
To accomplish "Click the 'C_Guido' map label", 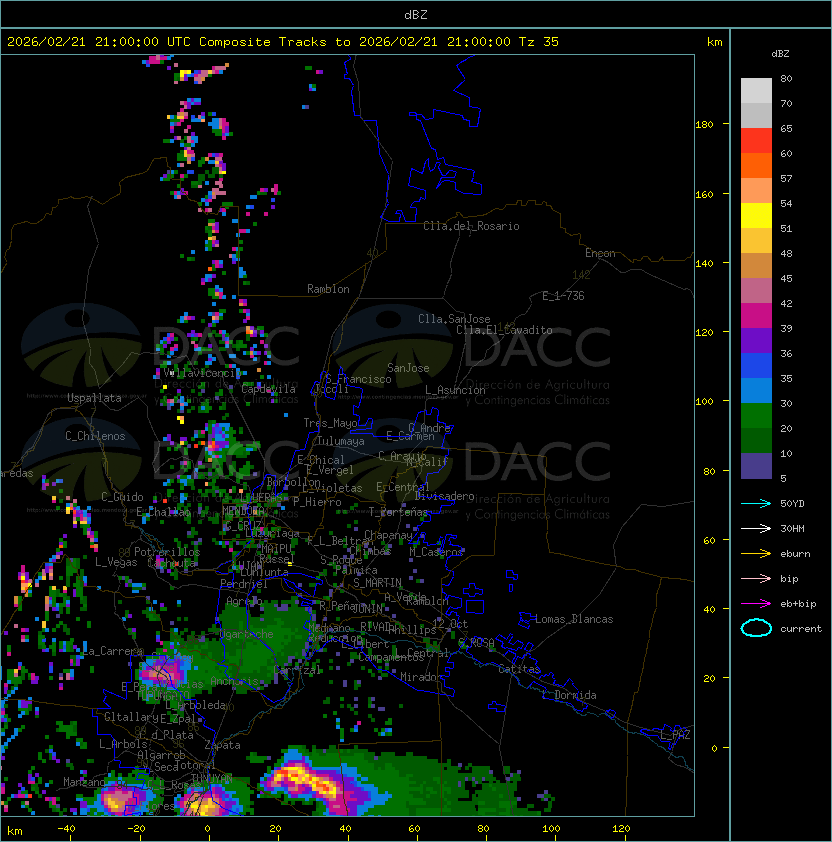I will click(122, 497).
